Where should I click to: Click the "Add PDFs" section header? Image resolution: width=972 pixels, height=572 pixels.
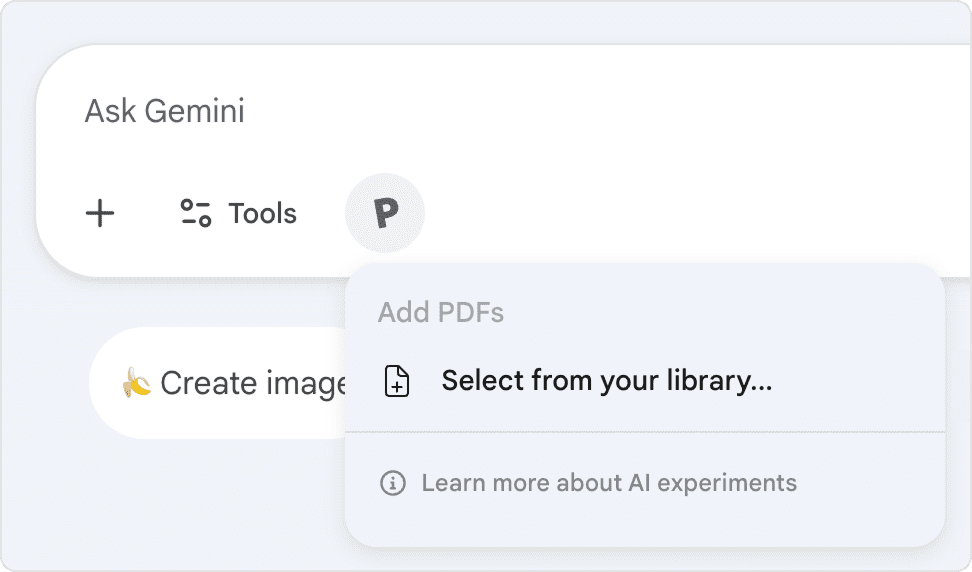pyautogui.click(x=440, y=313)
